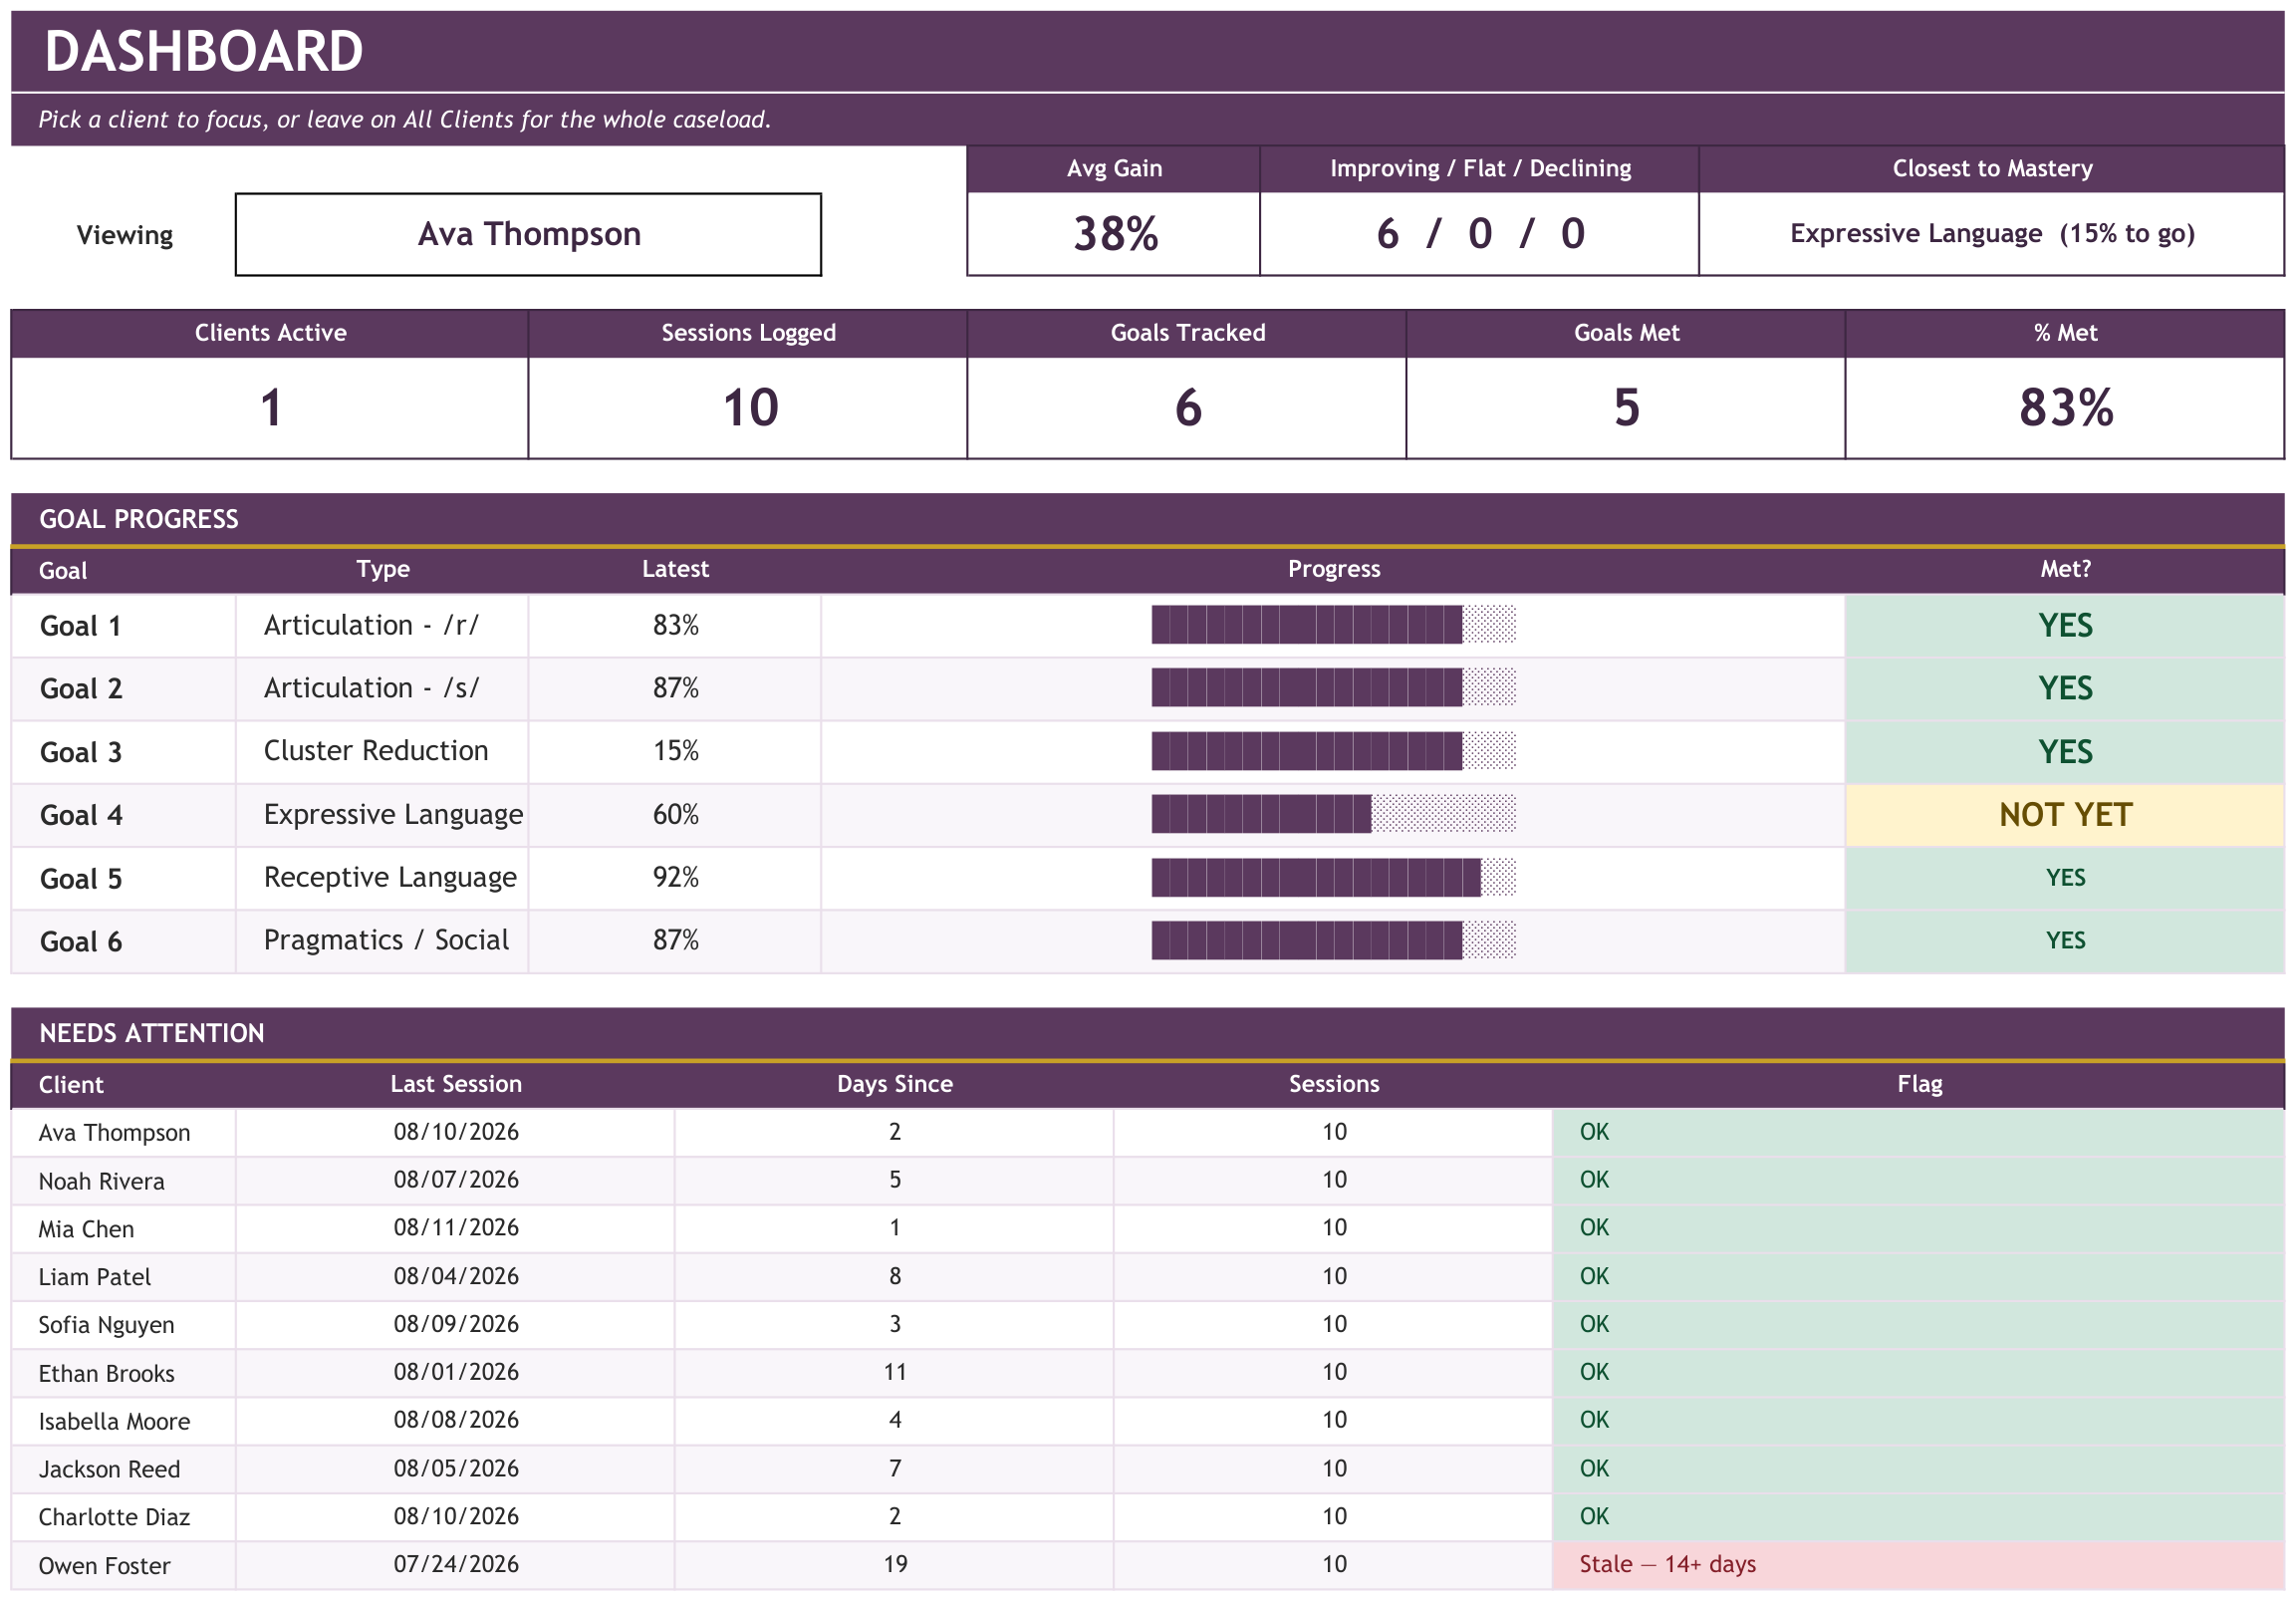Click 'Receptive Language' type cell
This screenshot has height=1601, width=2296.
(382, 877)
